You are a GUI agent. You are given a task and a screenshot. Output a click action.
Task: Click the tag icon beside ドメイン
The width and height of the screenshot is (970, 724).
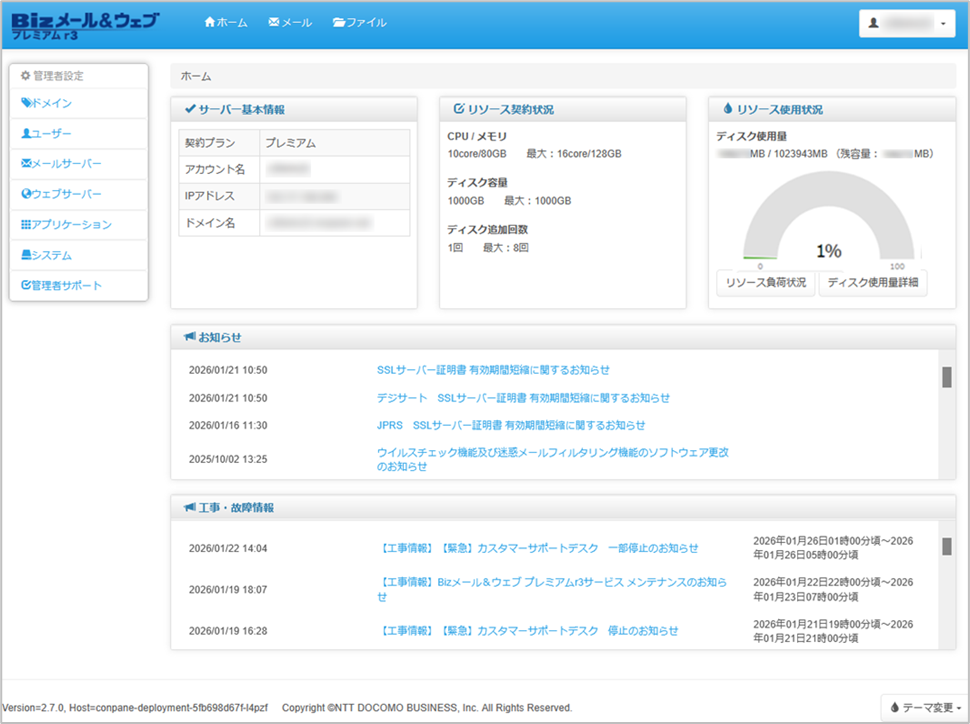coord(26,103)
